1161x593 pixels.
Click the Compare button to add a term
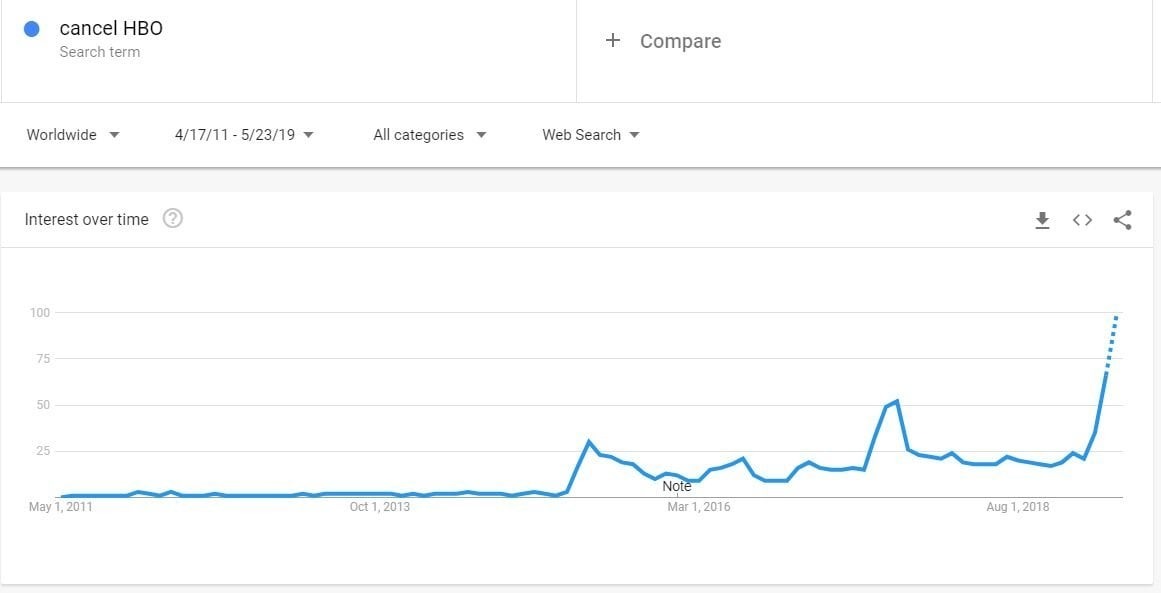pos(680,41)
